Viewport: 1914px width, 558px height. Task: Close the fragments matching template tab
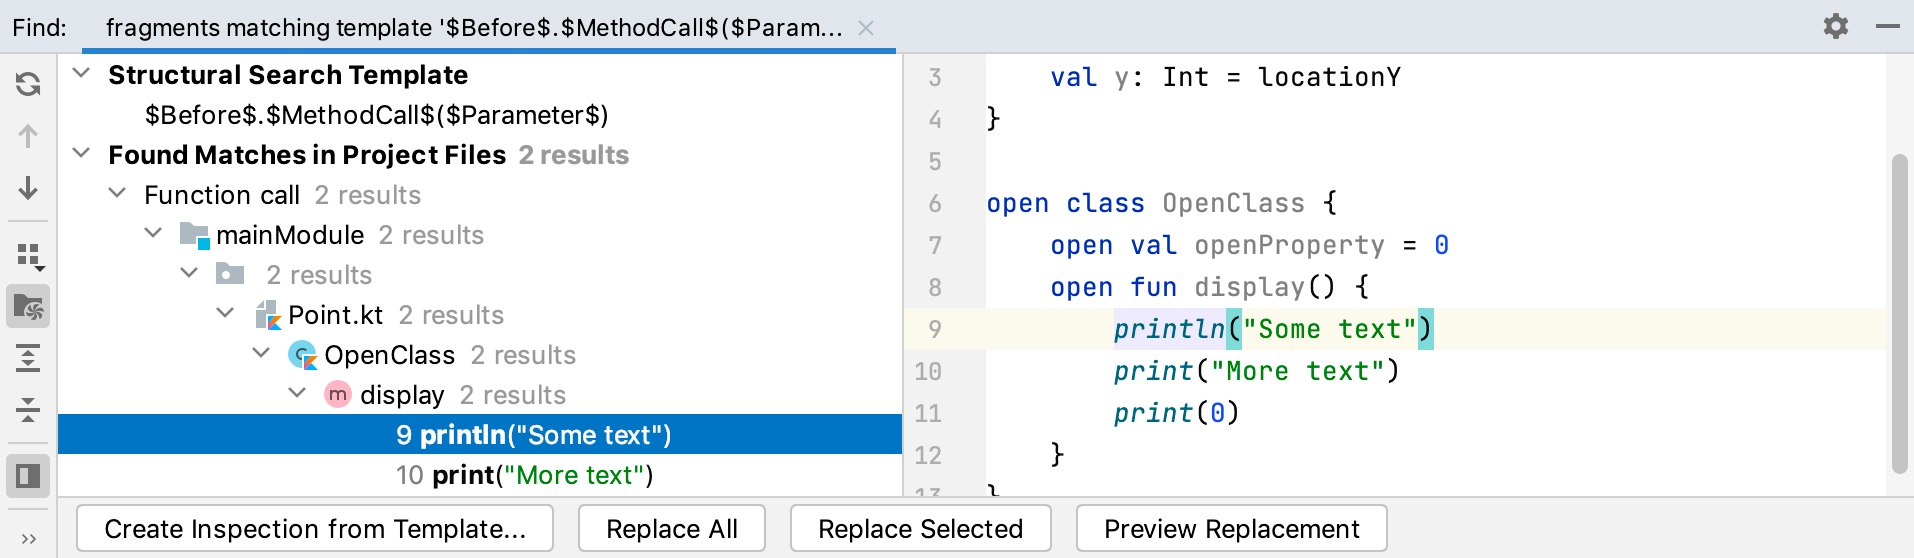866,28
